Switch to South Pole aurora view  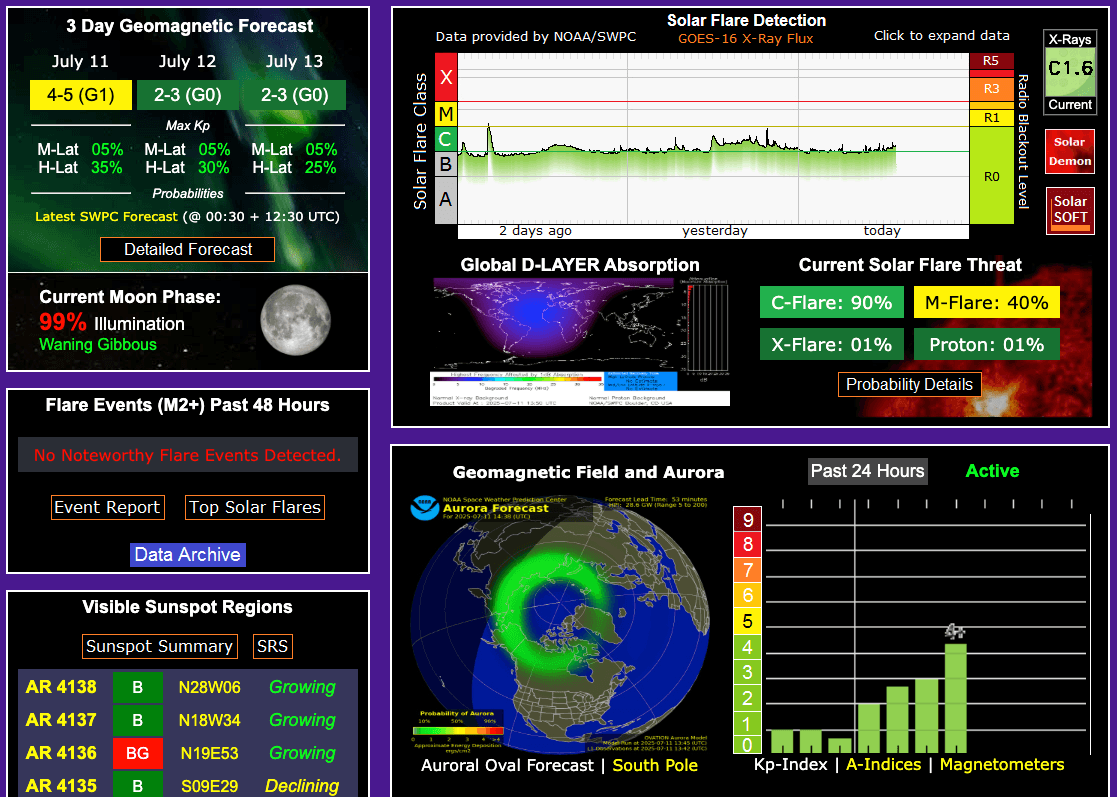[655, 765]
